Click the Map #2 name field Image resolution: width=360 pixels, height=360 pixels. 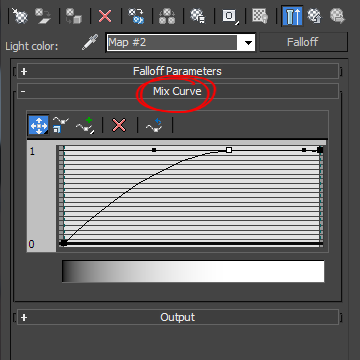(172, 42)
